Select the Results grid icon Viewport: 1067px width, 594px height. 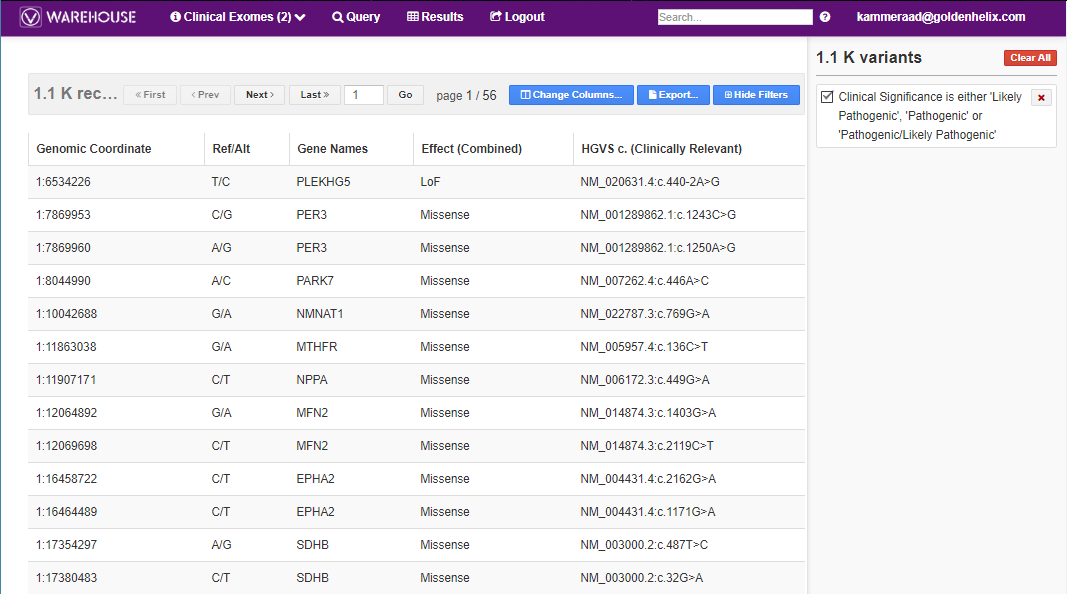[411, 17]
